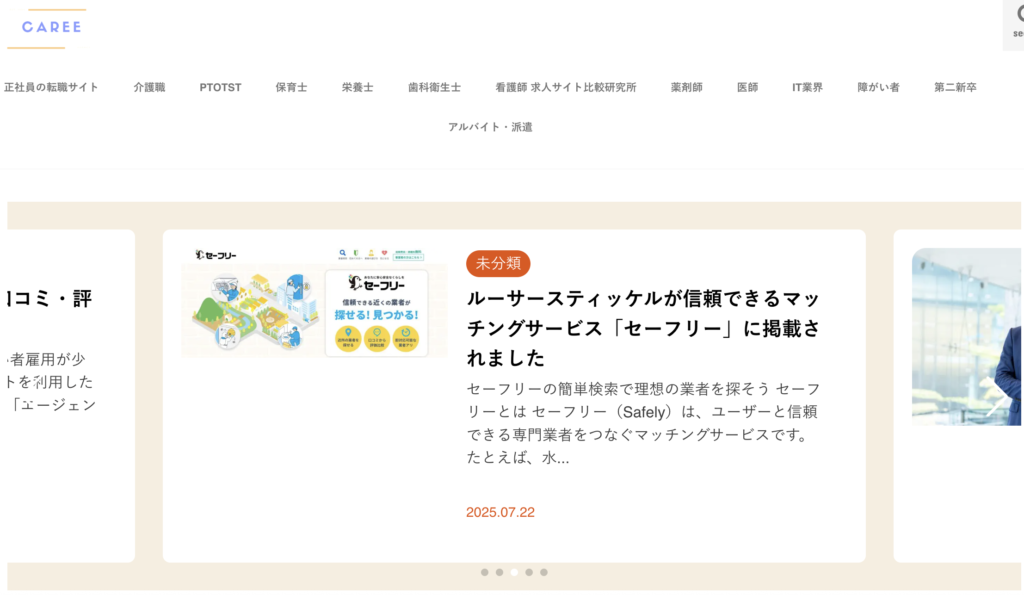The width and height of the screenshot is (1024, 595).
Task: Open 看護師 求人サイト比較研究所 navigation link
Action: coord(565,87)
